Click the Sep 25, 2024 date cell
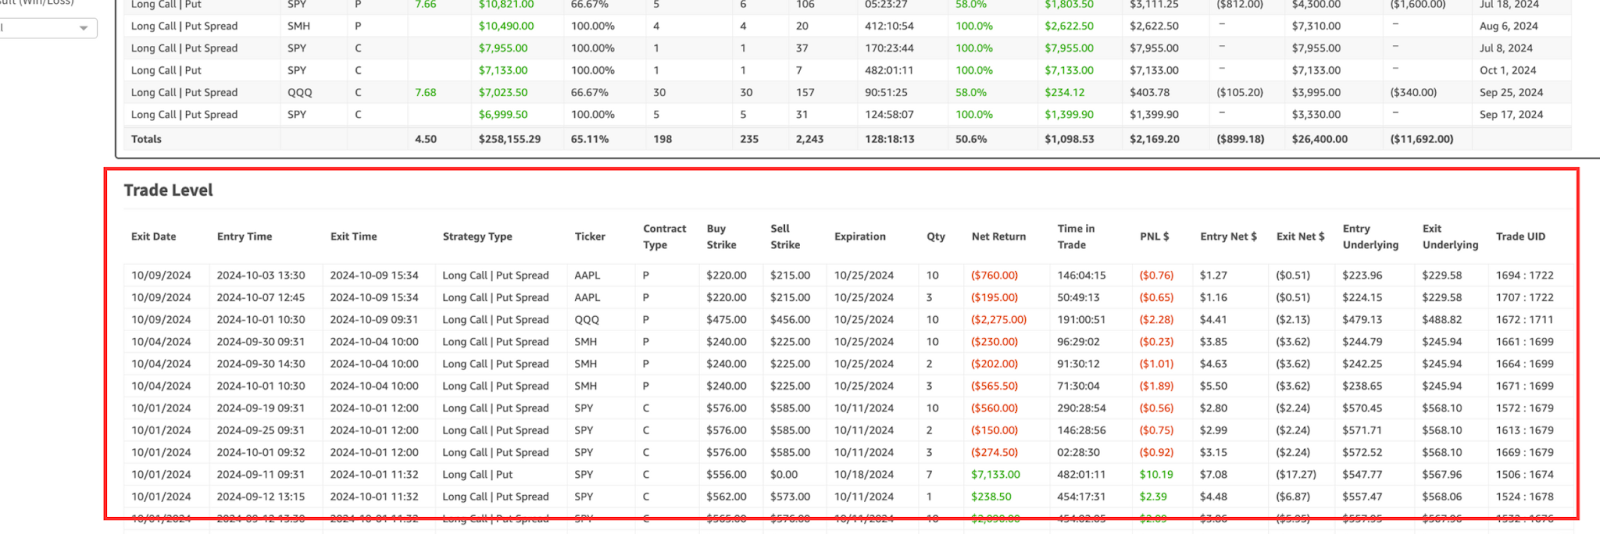1600x534 pixels. coord(1511,92)
